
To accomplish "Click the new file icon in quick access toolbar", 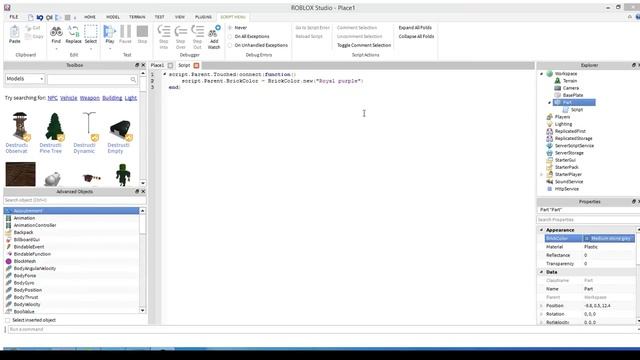I will [x=31, y=17].
